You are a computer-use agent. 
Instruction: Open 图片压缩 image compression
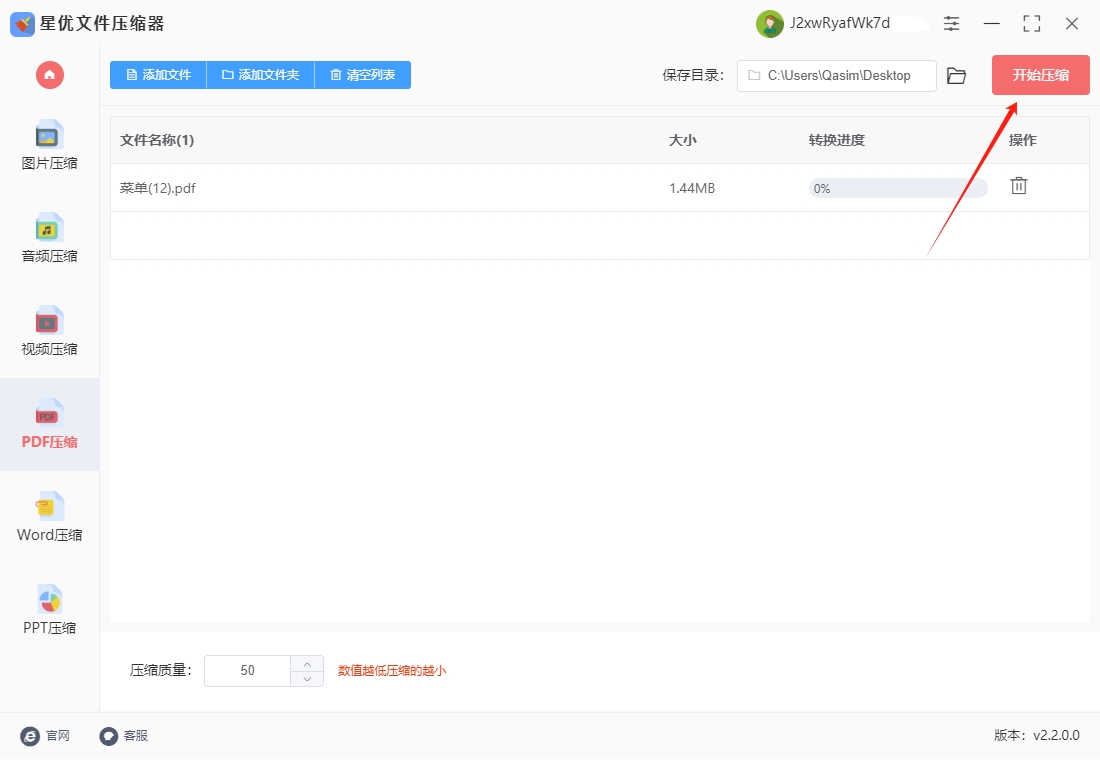click(49, 145)
